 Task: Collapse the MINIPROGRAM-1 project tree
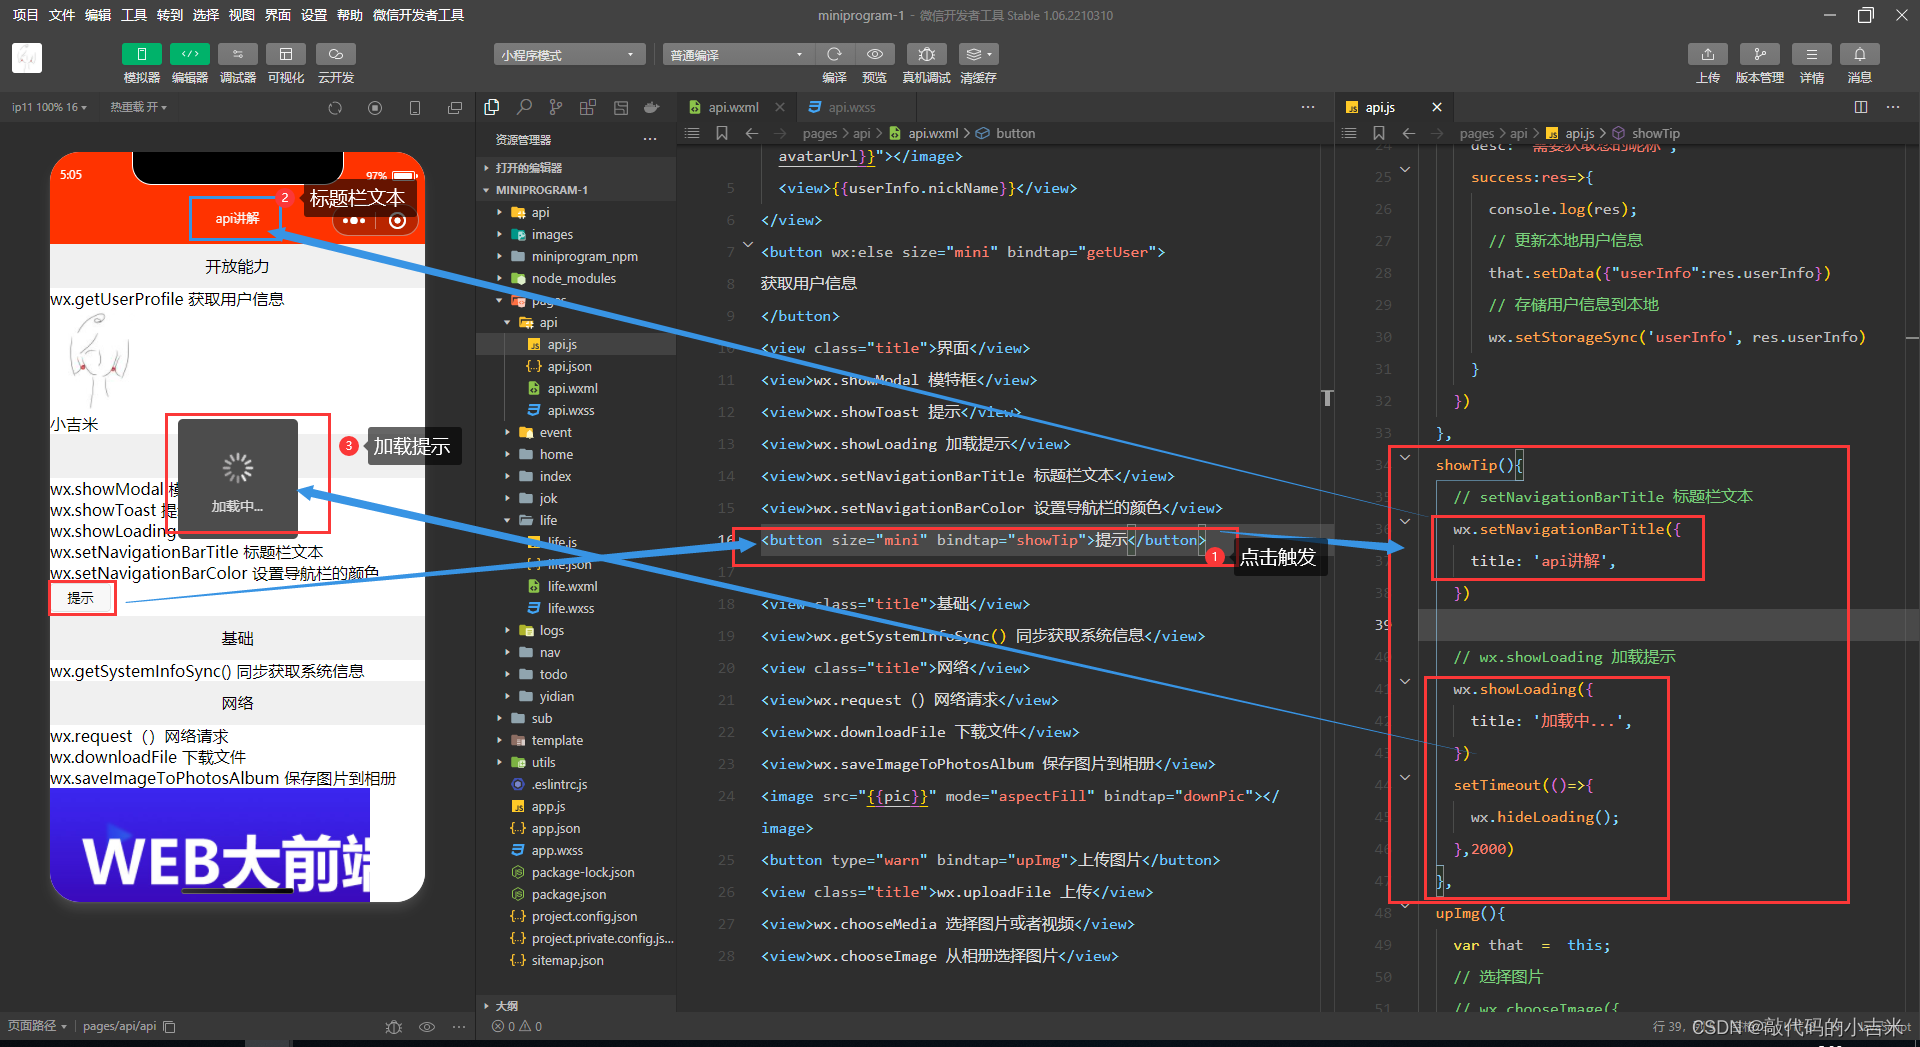577,190
